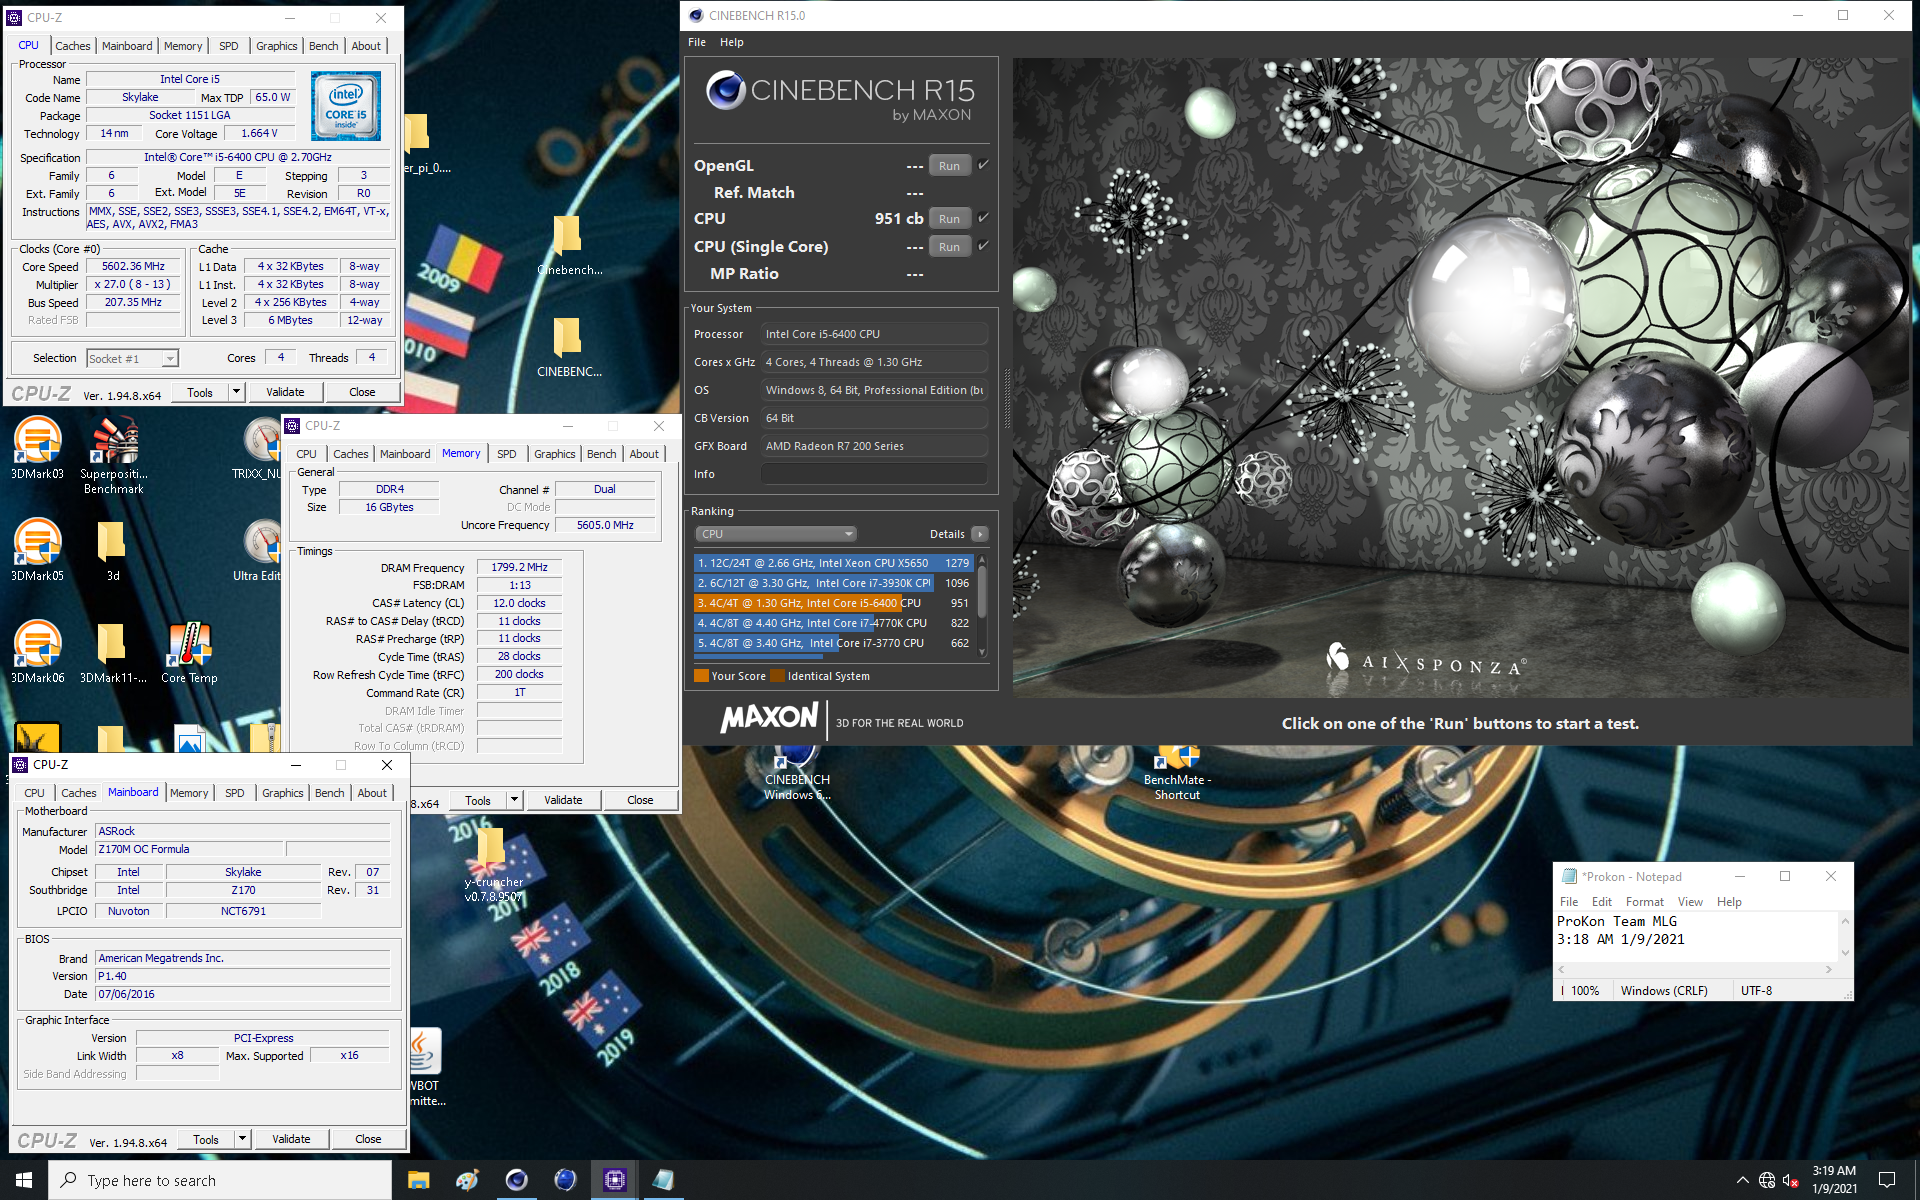The width and height of the screenshot is (1920, 1200).
Task: Open Notepad Format menu
Action: pos(1645,902)
